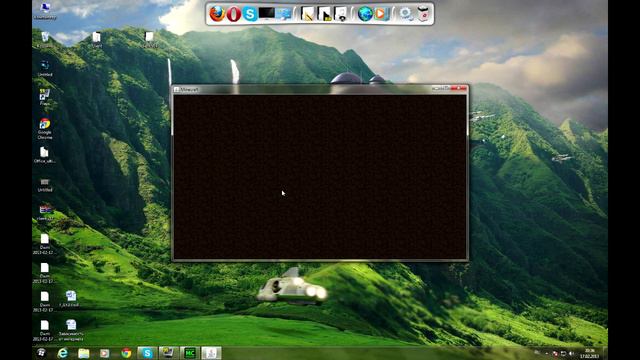The width and height of the screenshot is (640, 360).
Task: Launch Firefox from the top dock
Action: 217,13
